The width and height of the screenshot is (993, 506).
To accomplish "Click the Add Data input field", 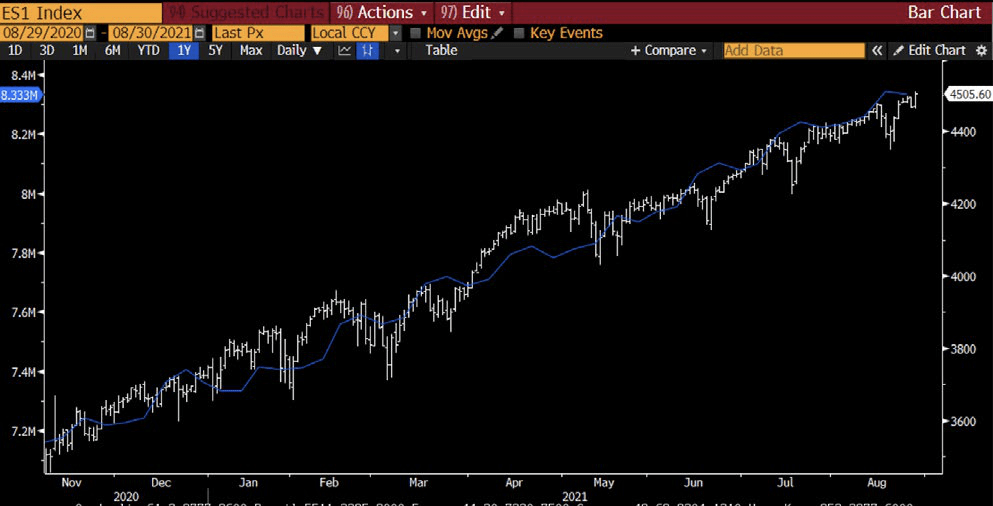I will click(x=793, y=50).
